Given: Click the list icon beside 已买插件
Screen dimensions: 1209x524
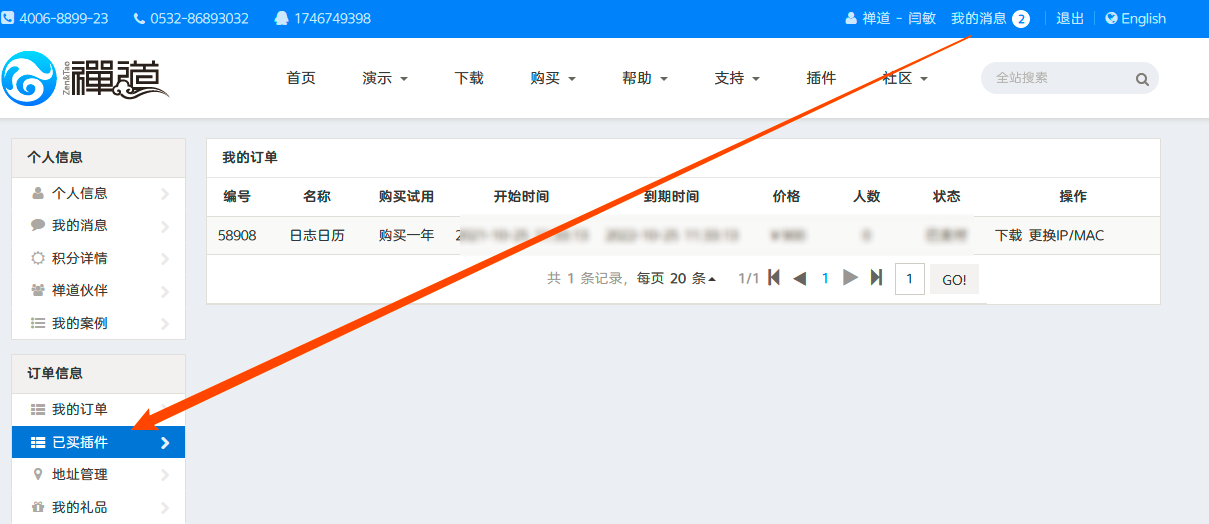Looking at the screenshot, I should pyautogui.click(x=38, y=442).
